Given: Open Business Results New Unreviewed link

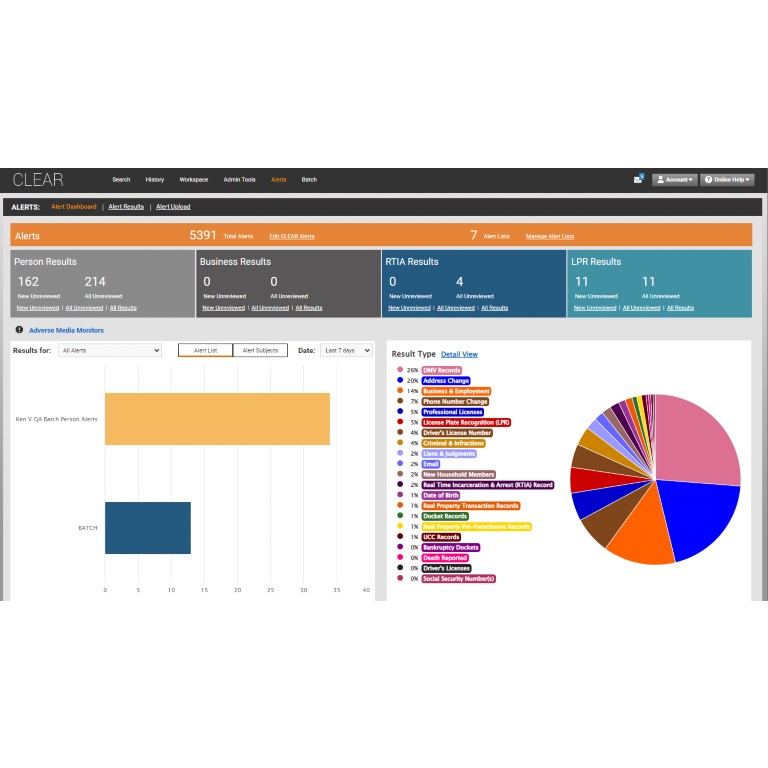Looking at the screenshot, I should coord(223,308).
